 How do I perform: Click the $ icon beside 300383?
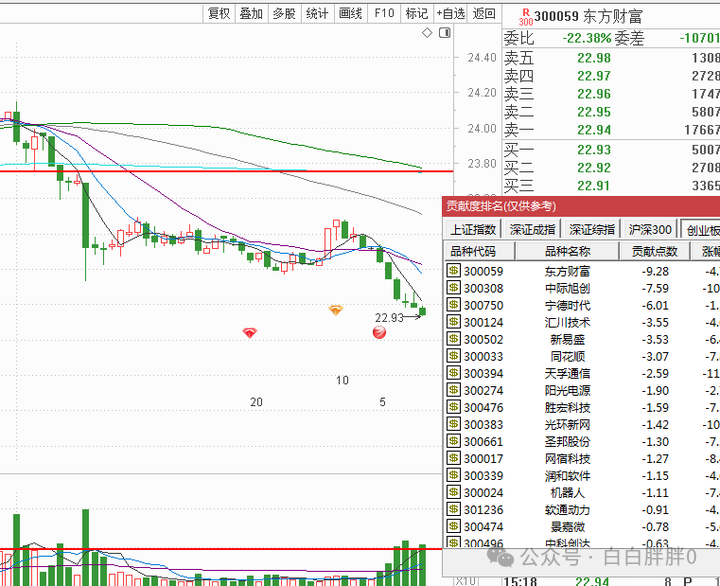click(x=453, y=423)
